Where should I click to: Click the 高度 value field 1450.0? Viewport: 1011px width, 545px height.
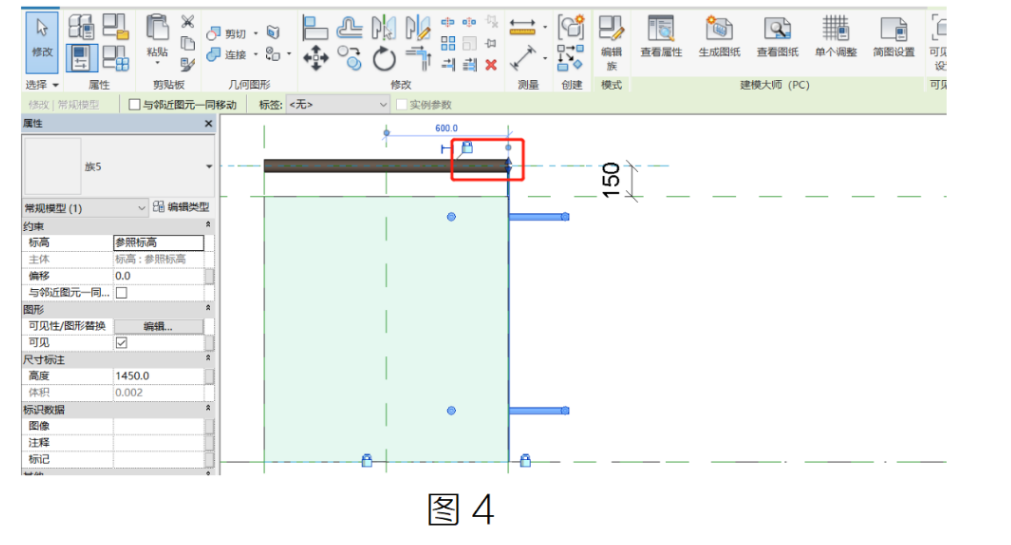[159, 376]
